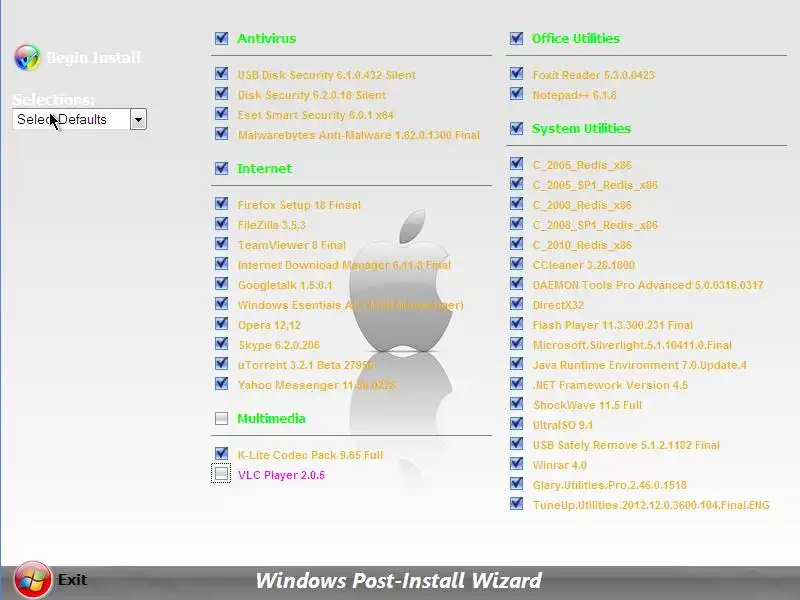Image resolution: width=800 pixels, height=600 pixels.
Task: Toggle the Antivirus category checkbox
Action: tap(221, 38)
